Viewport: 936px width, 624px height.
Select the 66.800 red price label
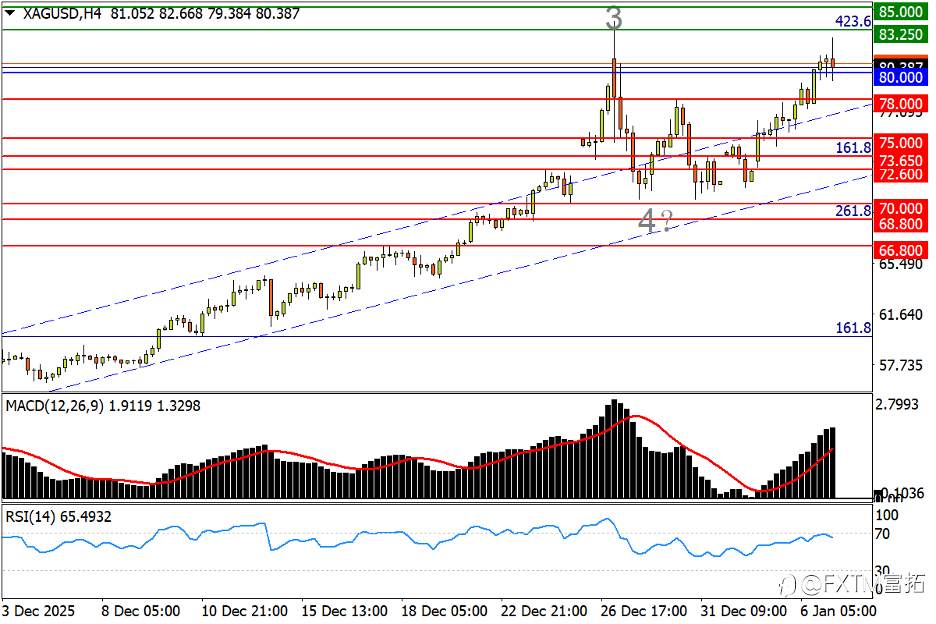click(x=901, y=250)
